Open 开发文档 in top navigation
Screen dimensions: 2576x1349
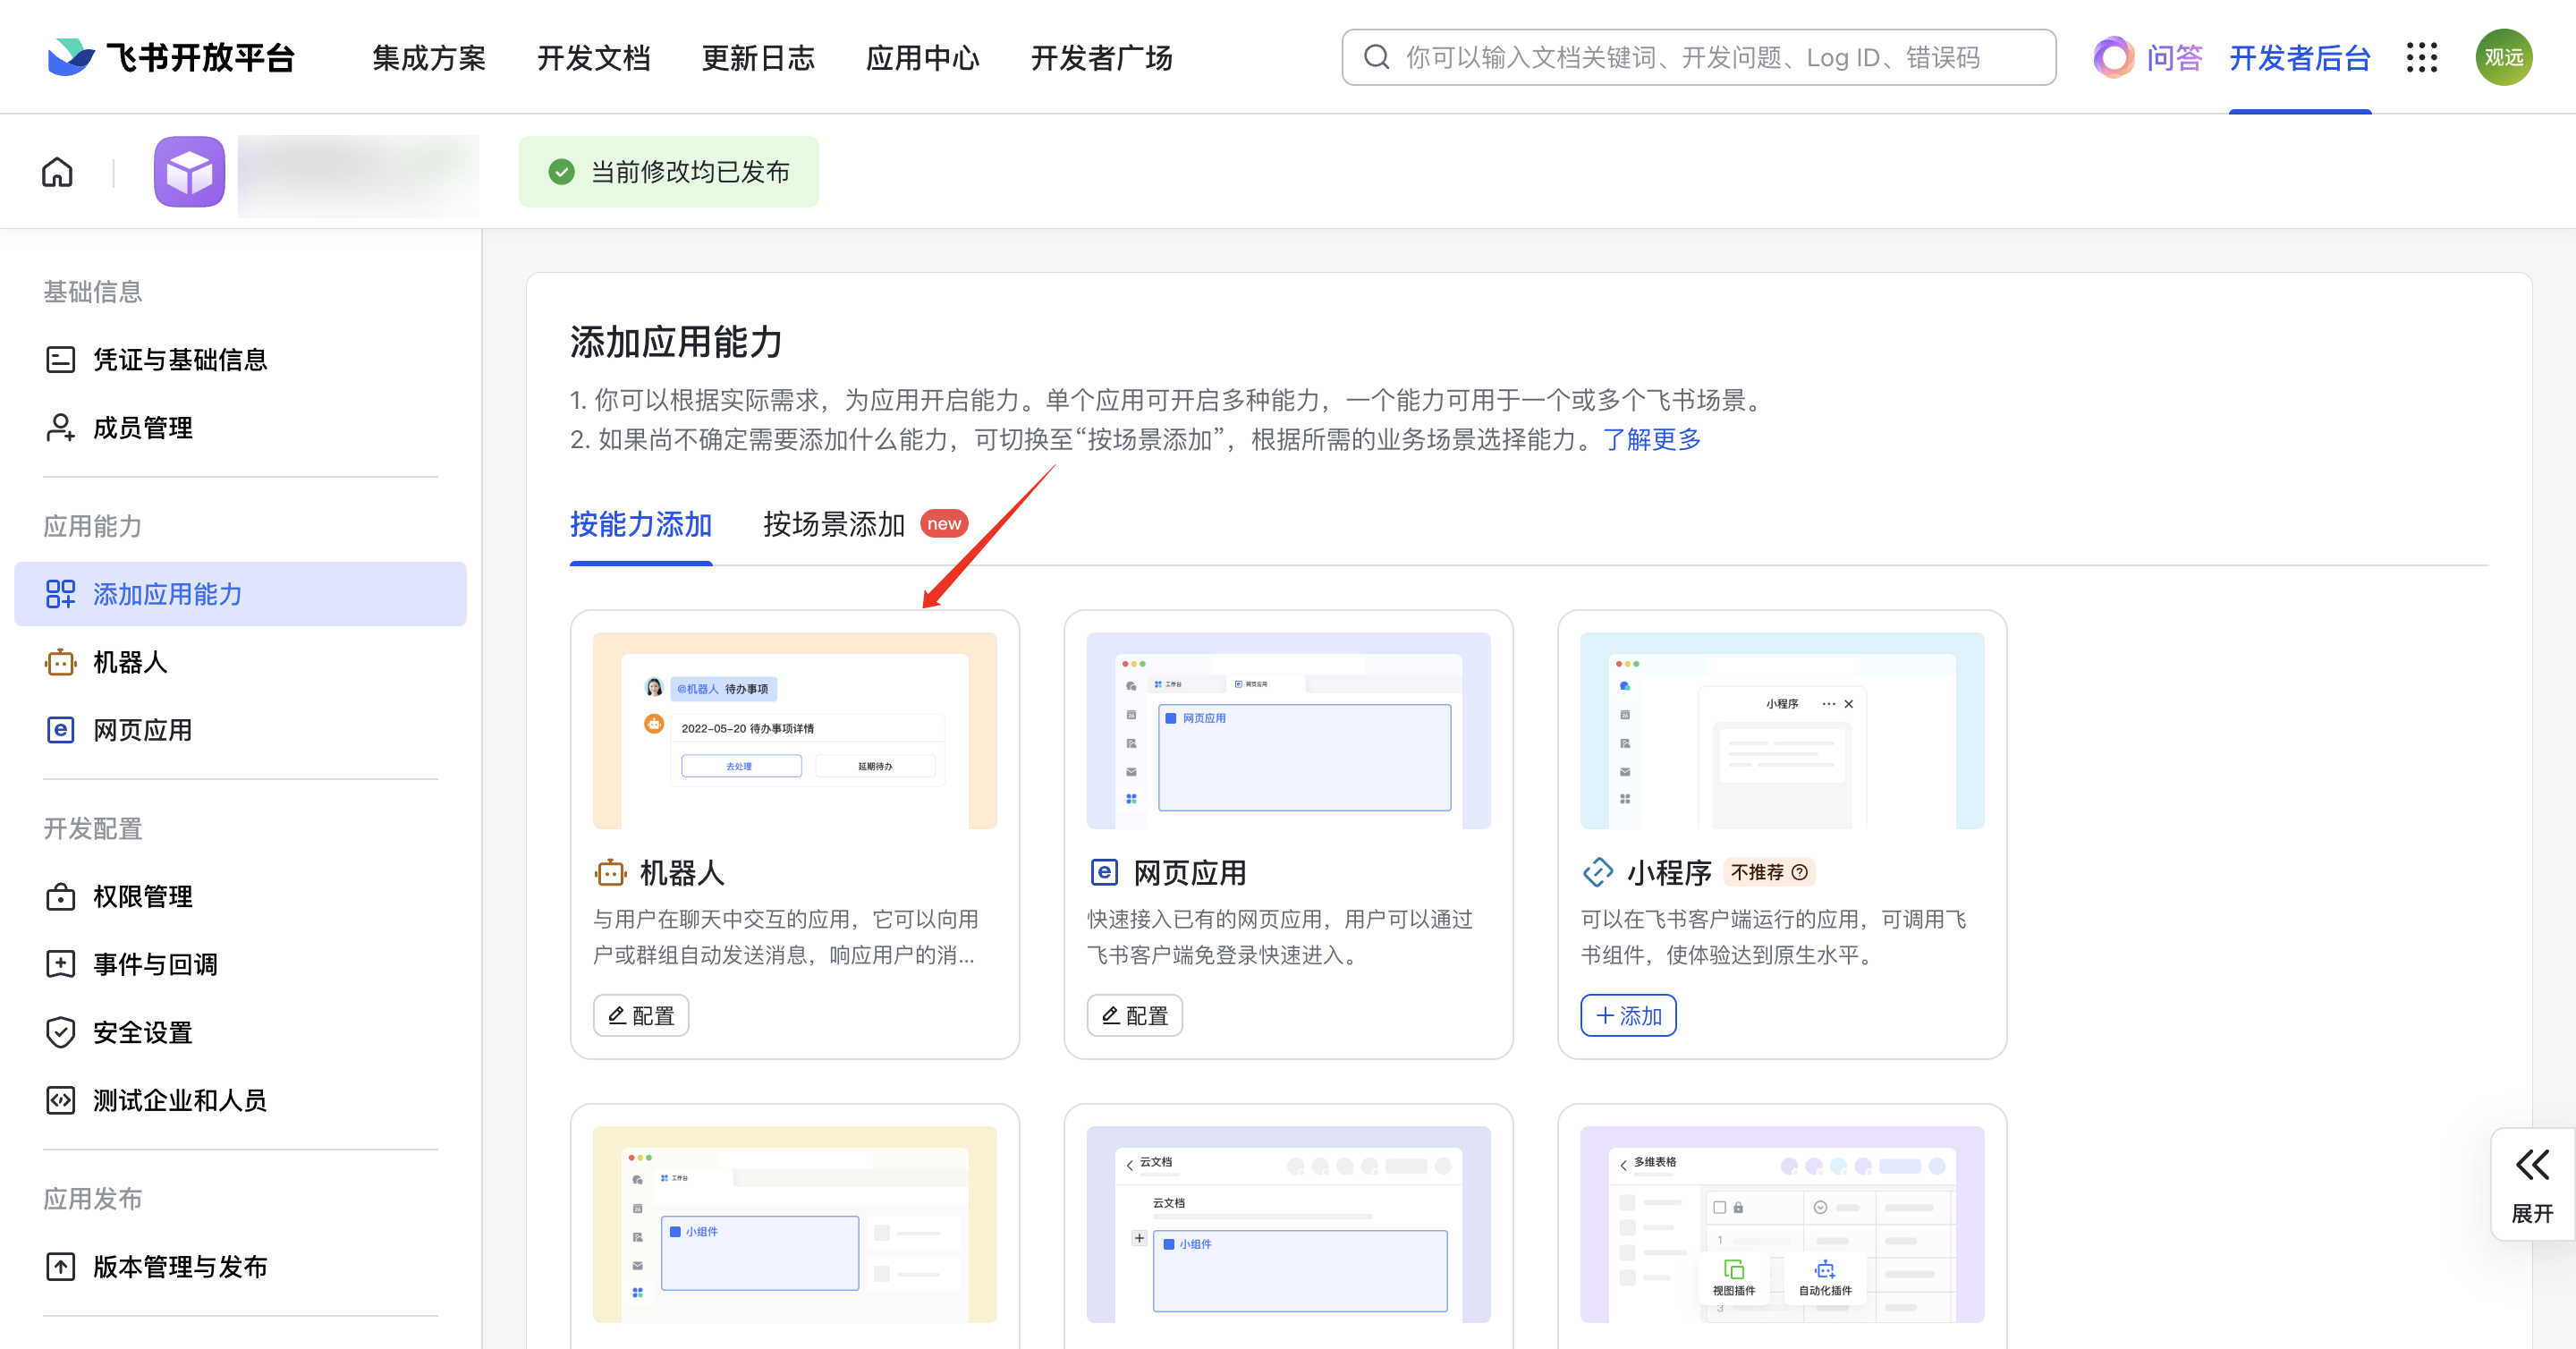[594, 57]
